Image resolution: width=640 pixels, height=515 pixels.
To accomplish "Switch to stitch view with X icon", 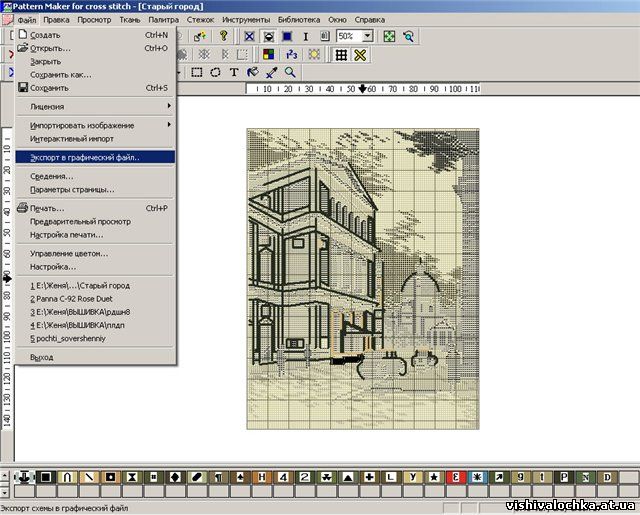I will (x=249, y=36).
